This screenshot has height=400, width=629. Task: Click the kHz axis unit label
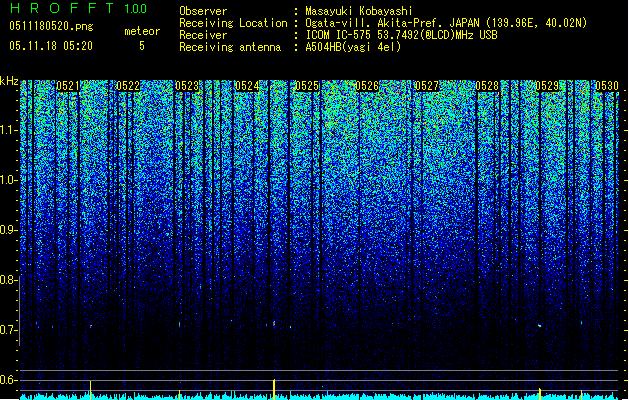click(9, 81)
